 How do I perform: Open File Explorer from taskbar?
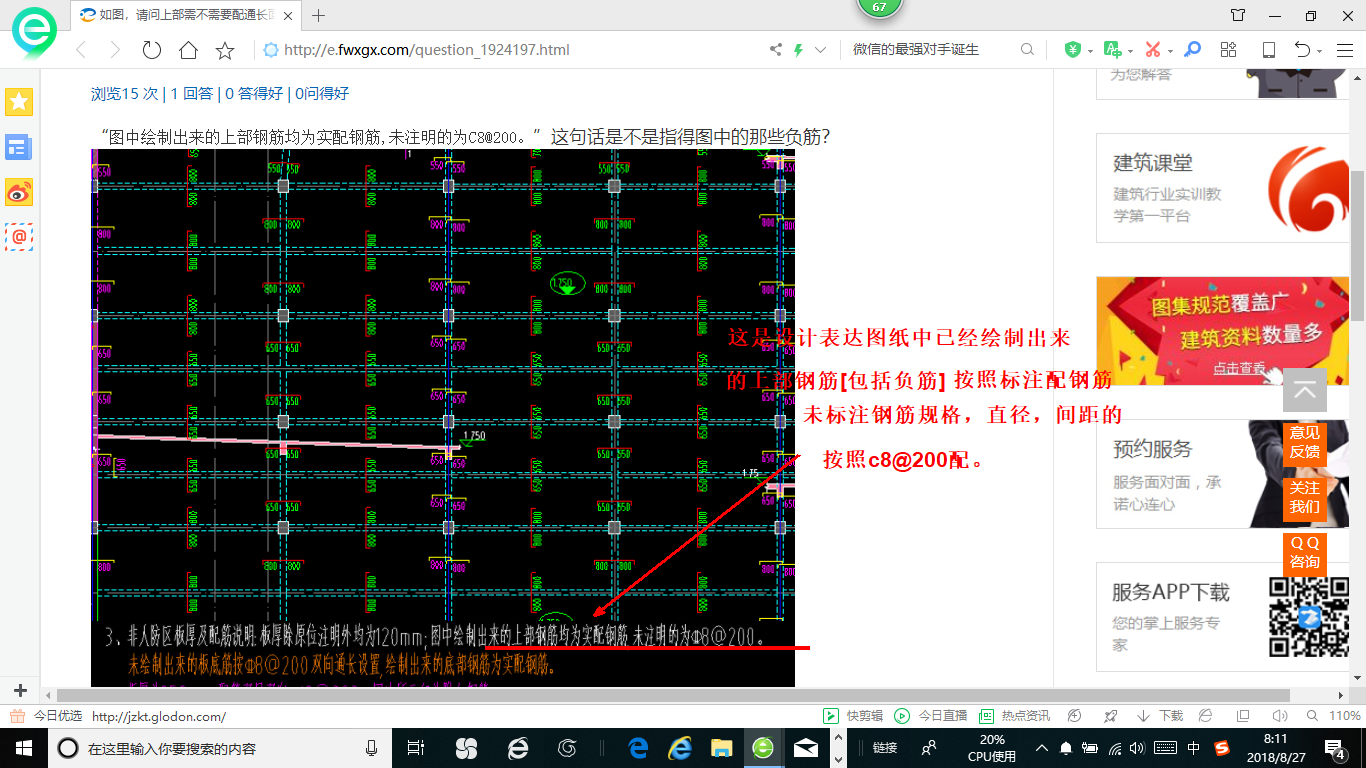pyautogui.click(x=721, y=747)
